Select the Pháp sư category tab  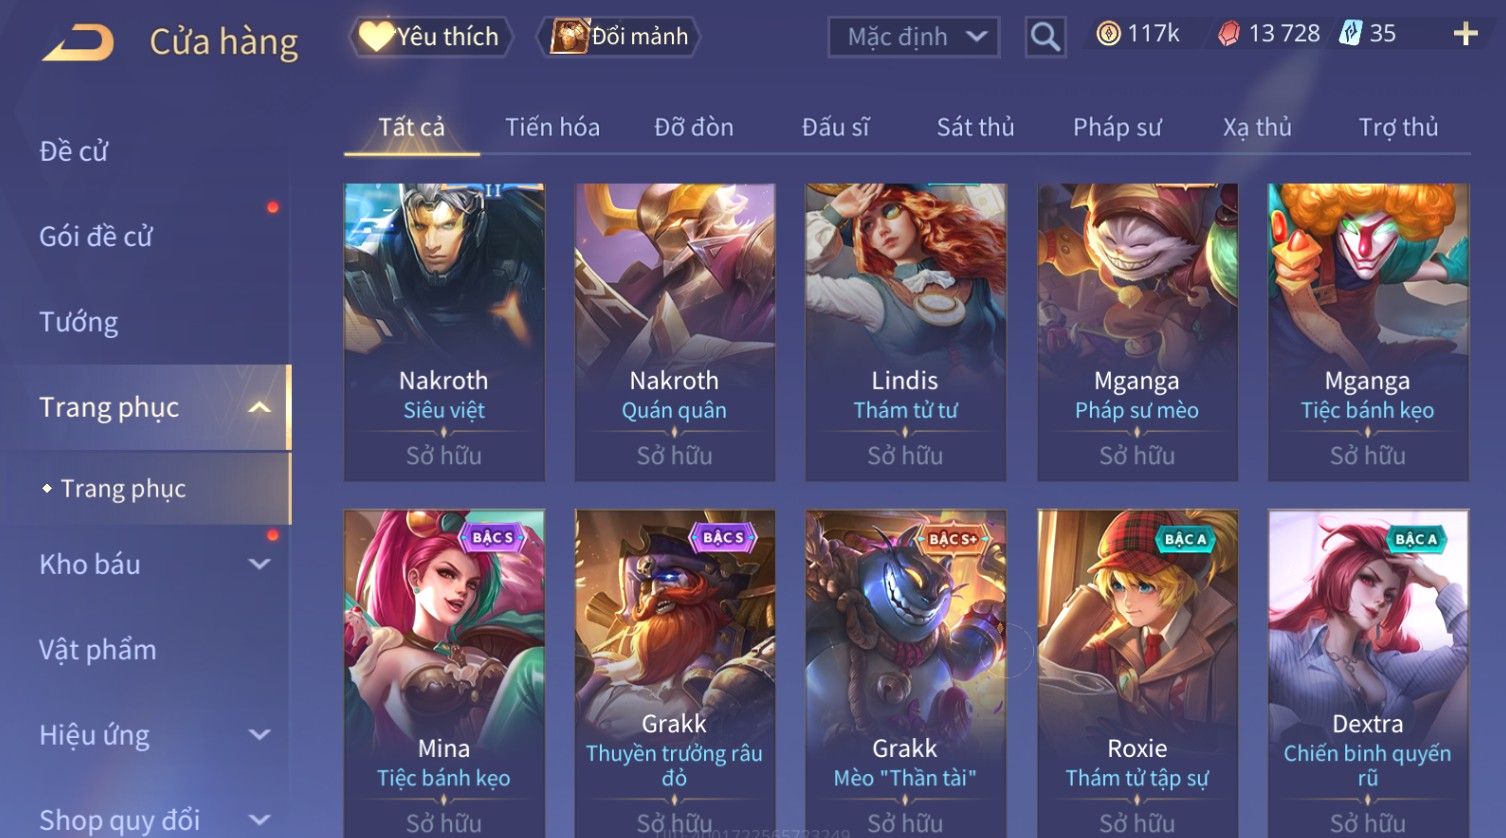[x=1117, y=127]
